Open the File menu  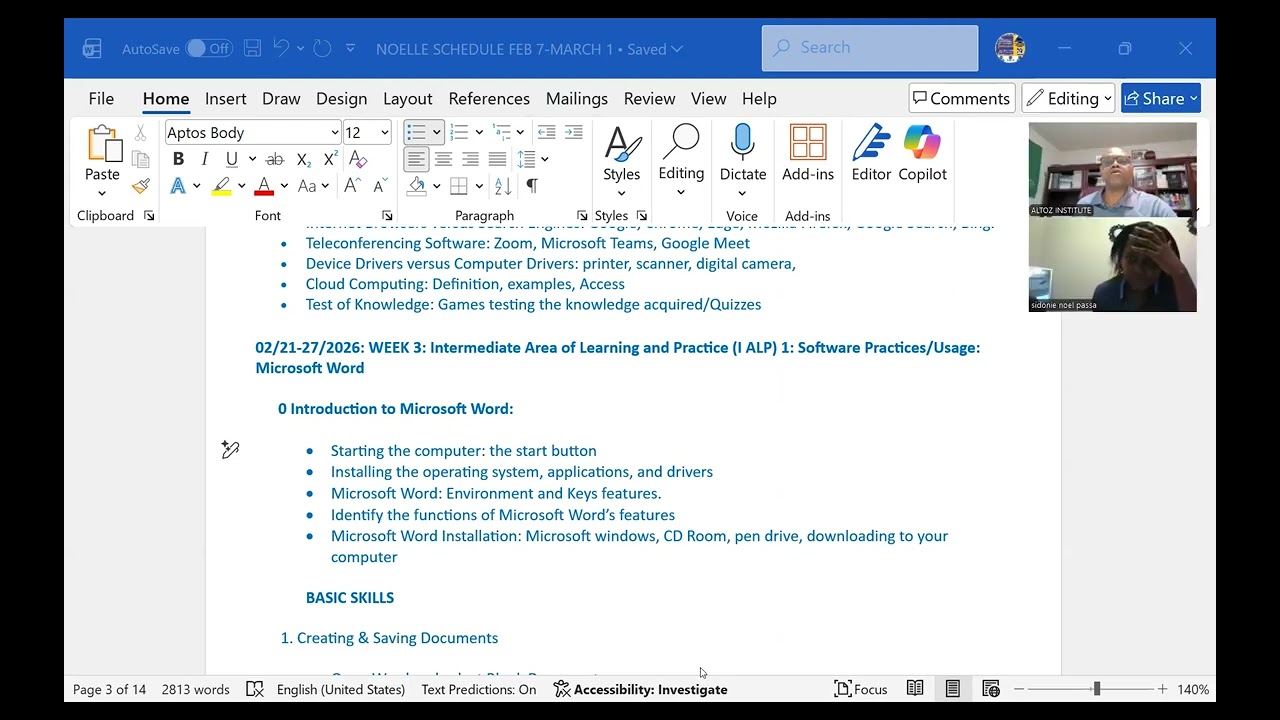[x=101, y=98]
